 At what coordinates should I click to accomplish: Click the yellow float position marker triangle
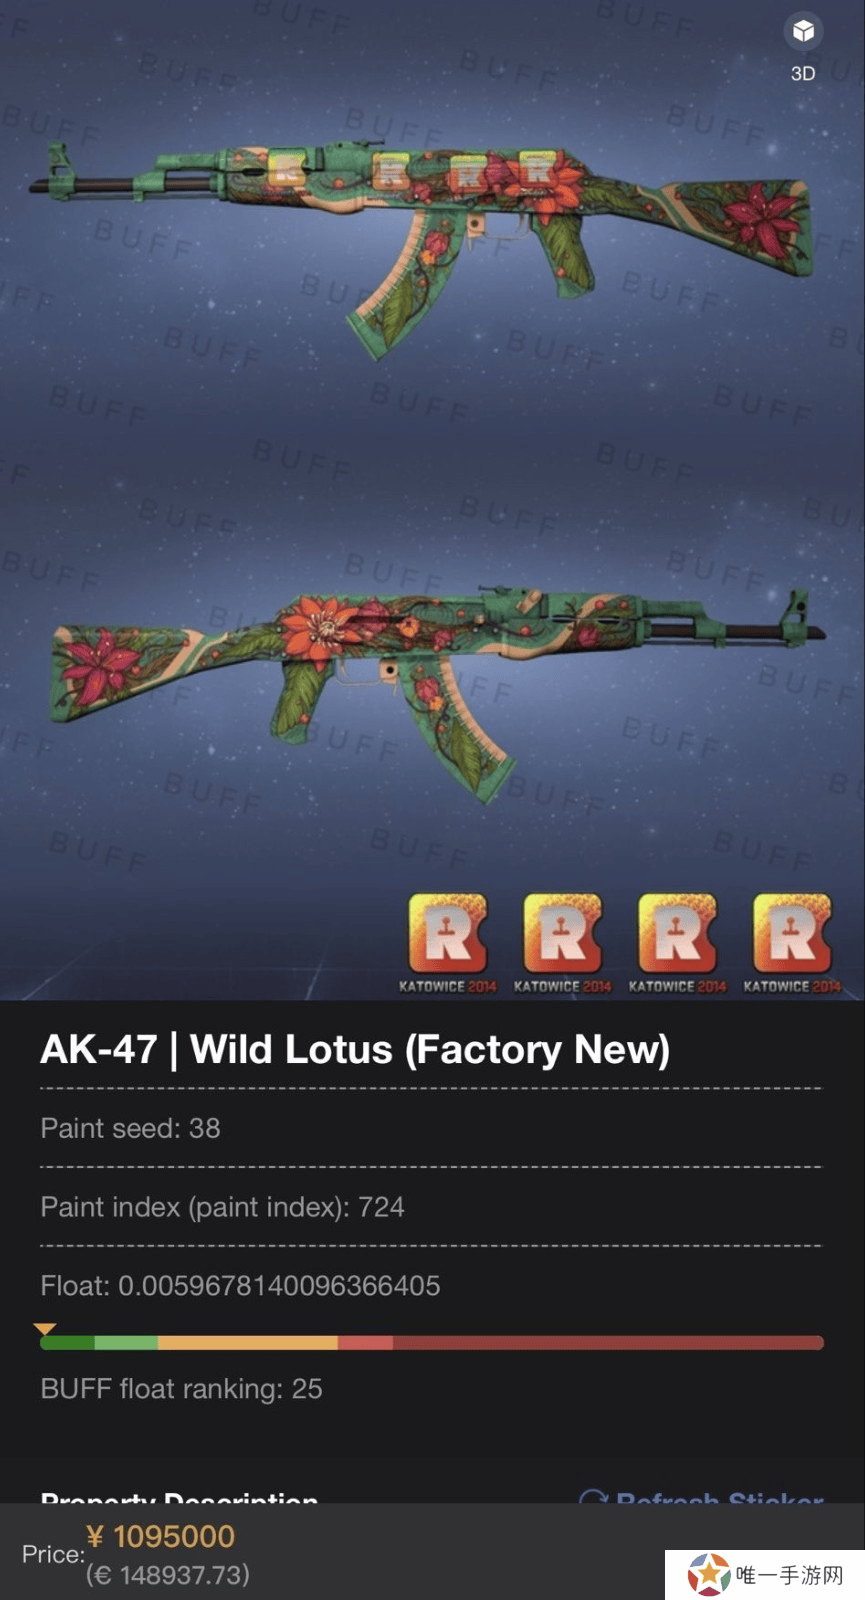coord(44,1329)
